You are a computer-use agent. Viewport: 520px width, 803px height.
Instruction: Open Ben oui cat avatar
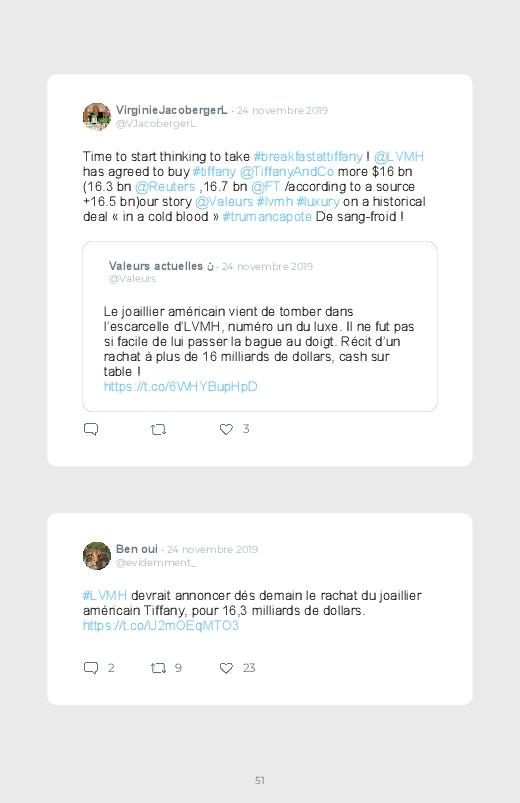point(97,556)
